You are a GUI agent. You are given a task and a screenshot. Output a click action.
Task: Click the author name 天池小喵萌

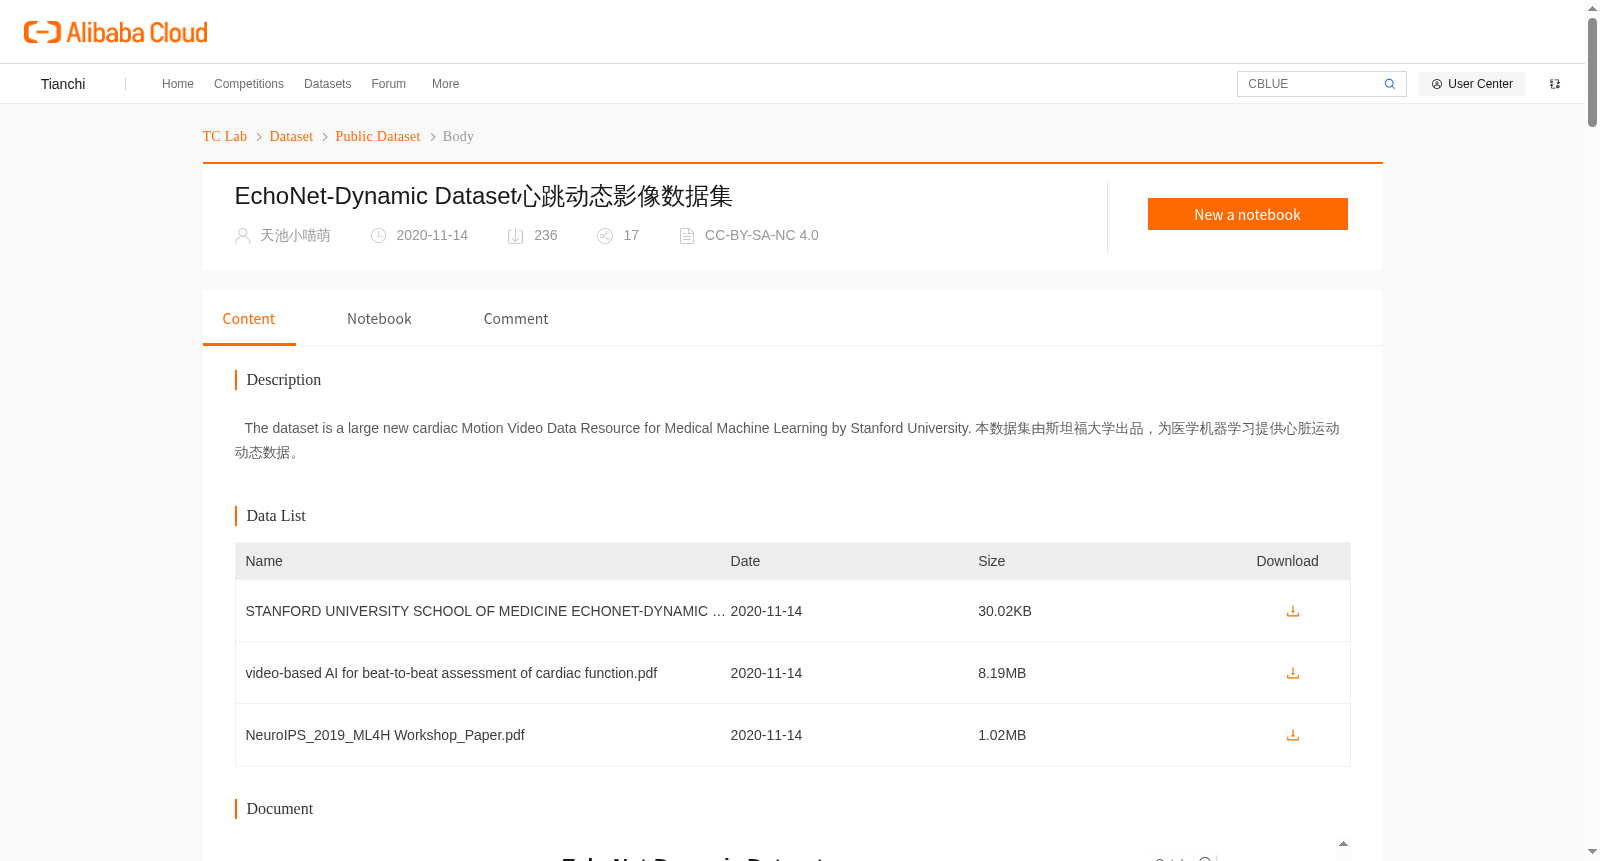pyautogui.click(x=295, y=236)
